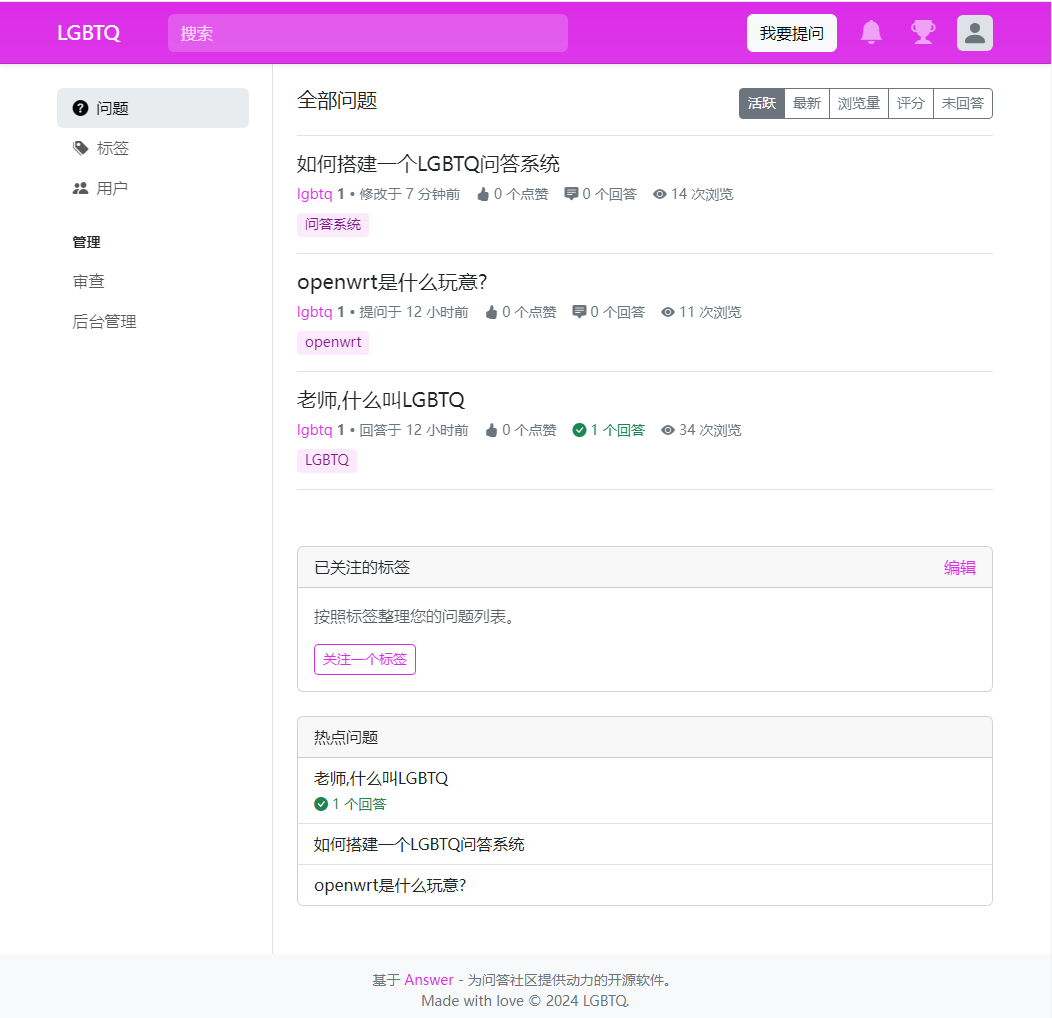Image resolution: width=1052 pixels, height=1018 pixels.
Task: Open the openwrt tag badge
Action: coord(333,343)
